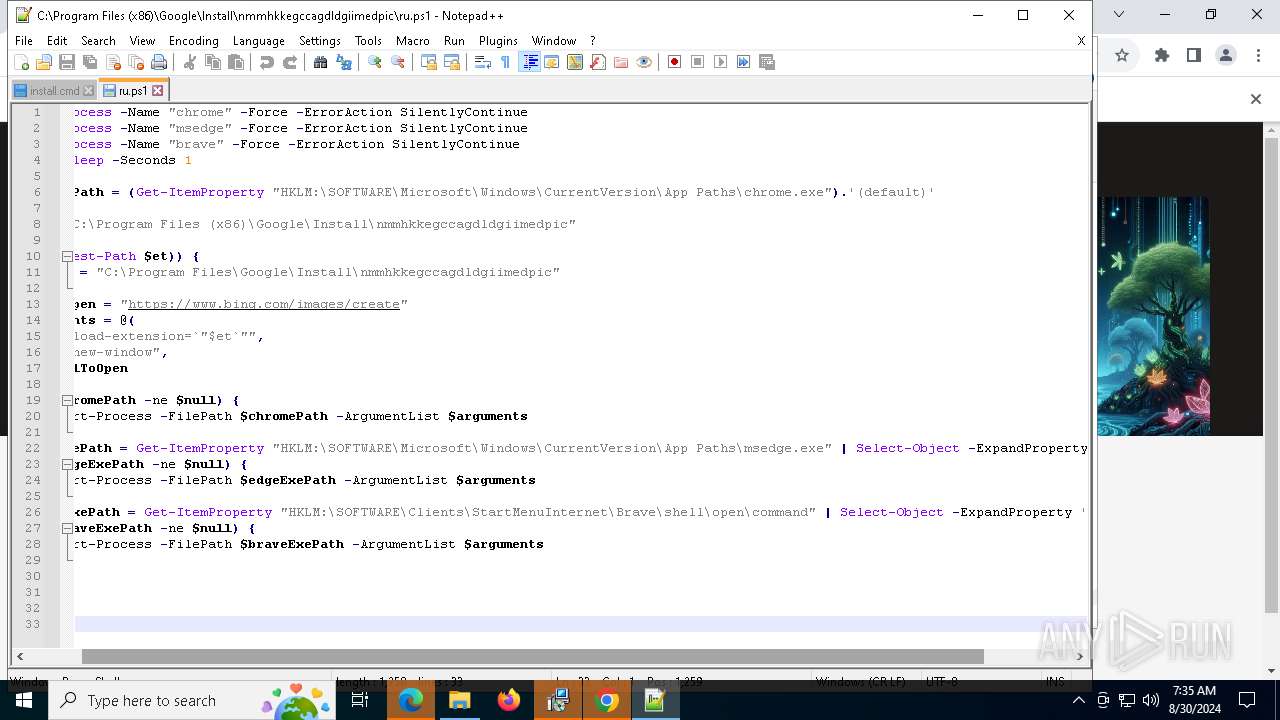Viewport: 1280px width, 720px height.
Task: Click the macro Playback icon
Action: [x=721, y=62]
